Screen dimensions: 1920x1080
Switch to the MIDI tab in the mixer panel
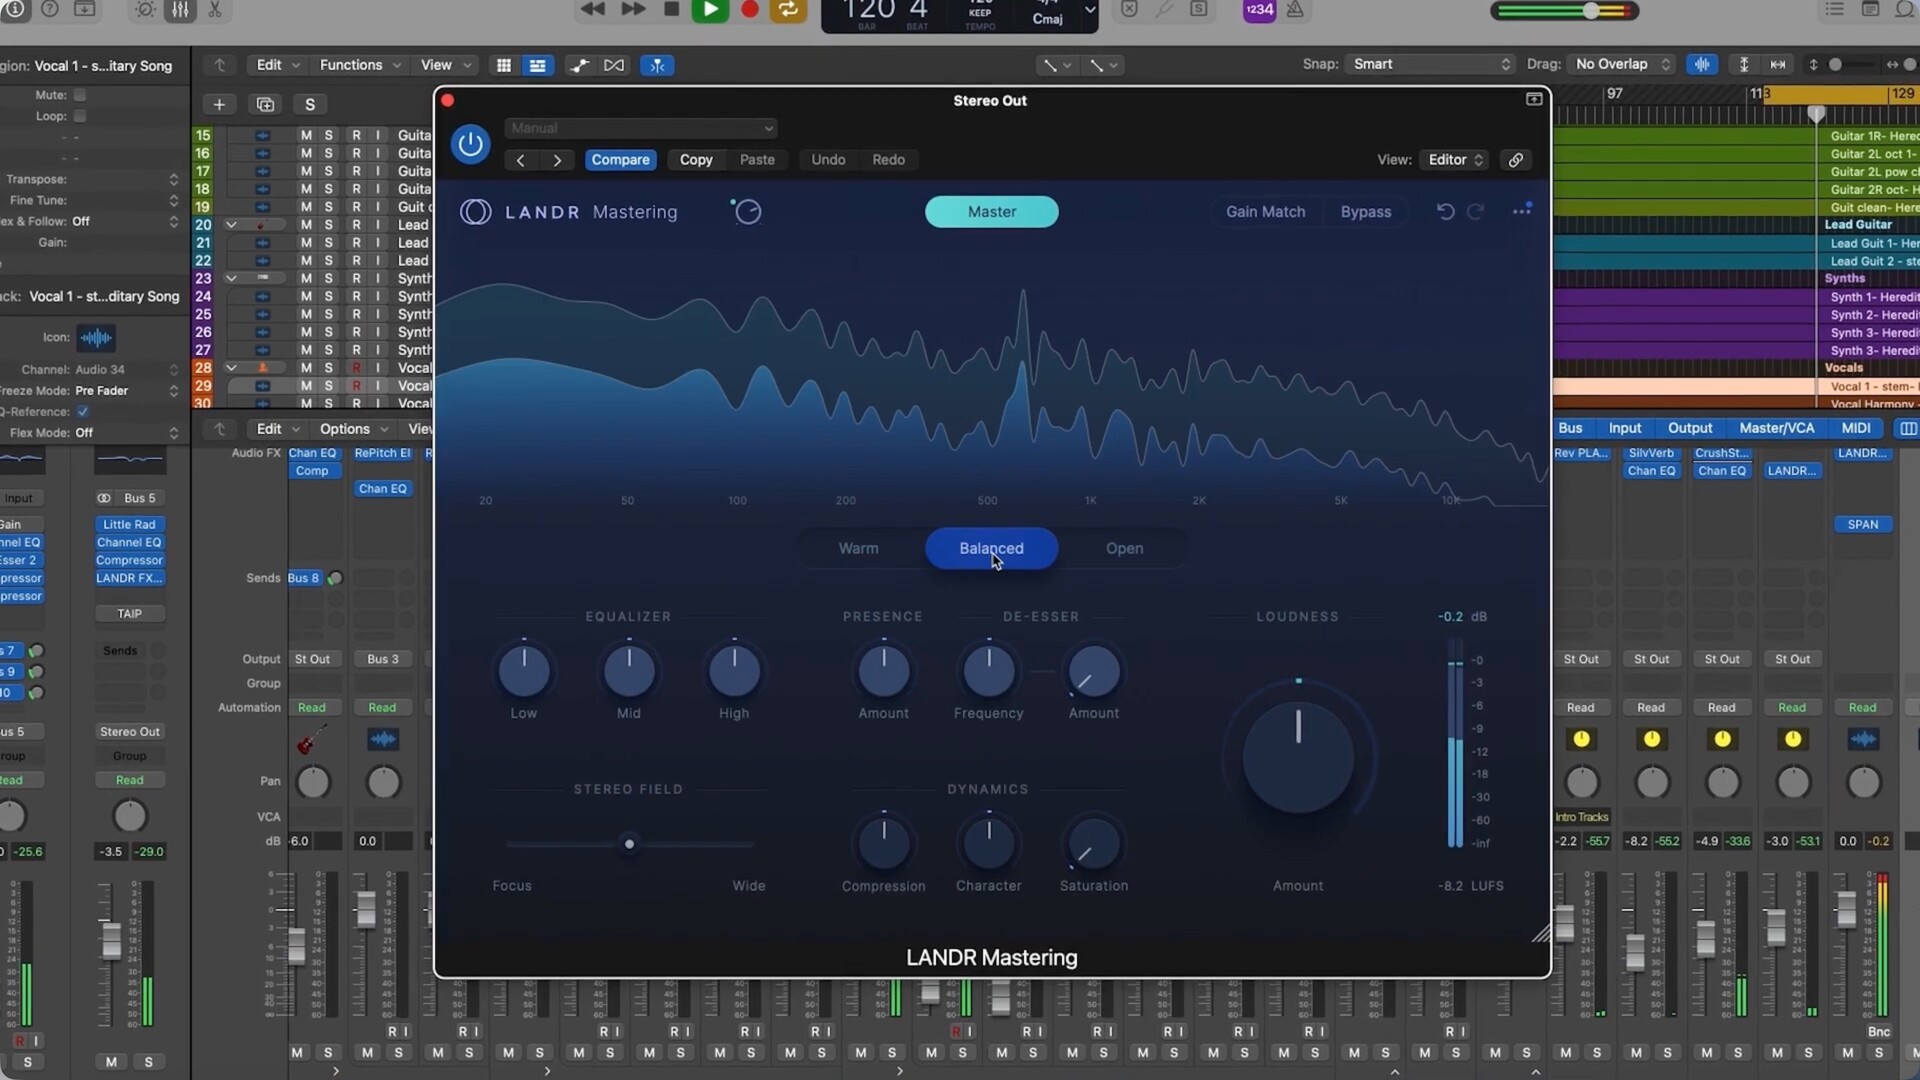tap(1856, 427)
